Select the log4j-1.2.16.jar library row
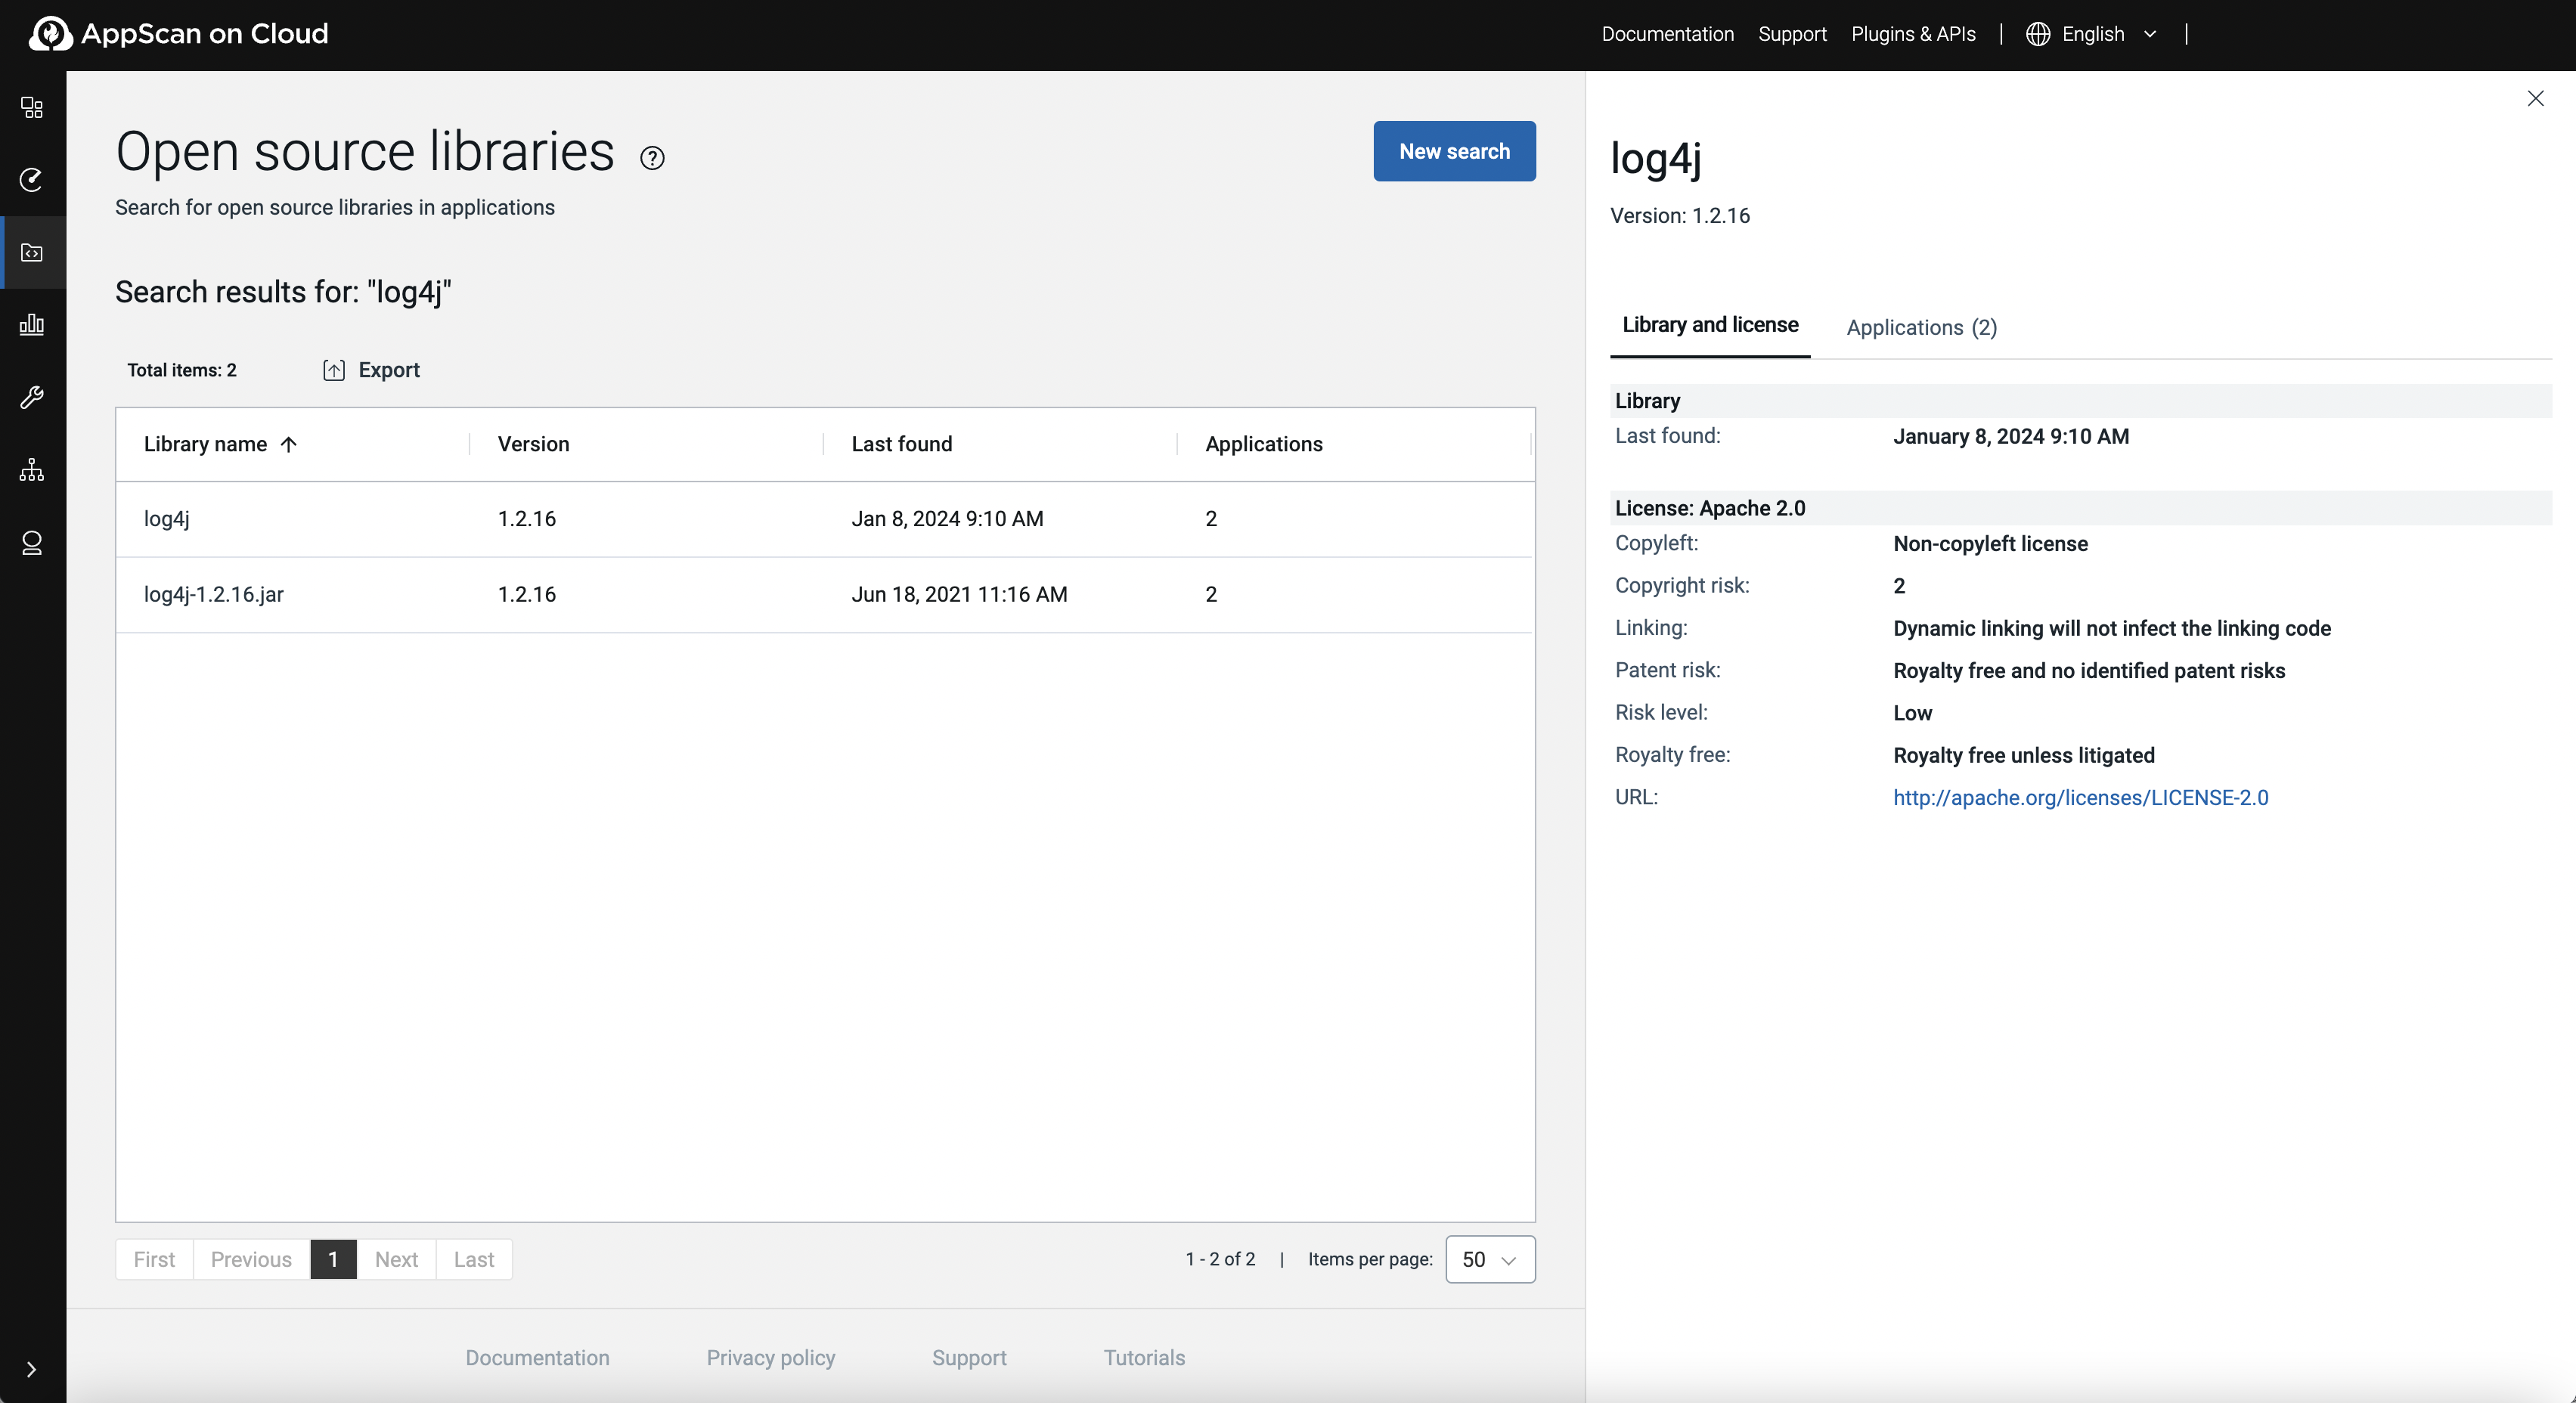 (x=824, y=594)
